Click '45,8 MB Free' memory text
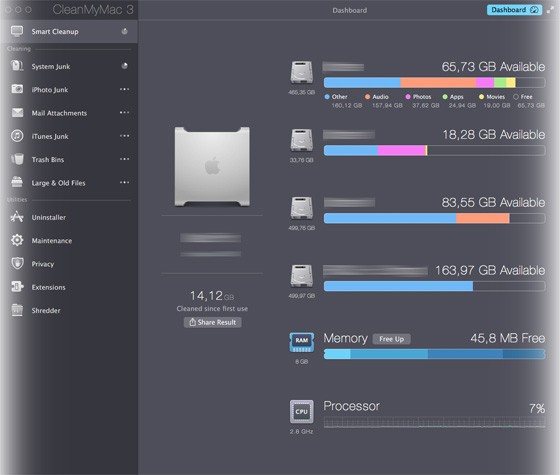 coord(508,338)
